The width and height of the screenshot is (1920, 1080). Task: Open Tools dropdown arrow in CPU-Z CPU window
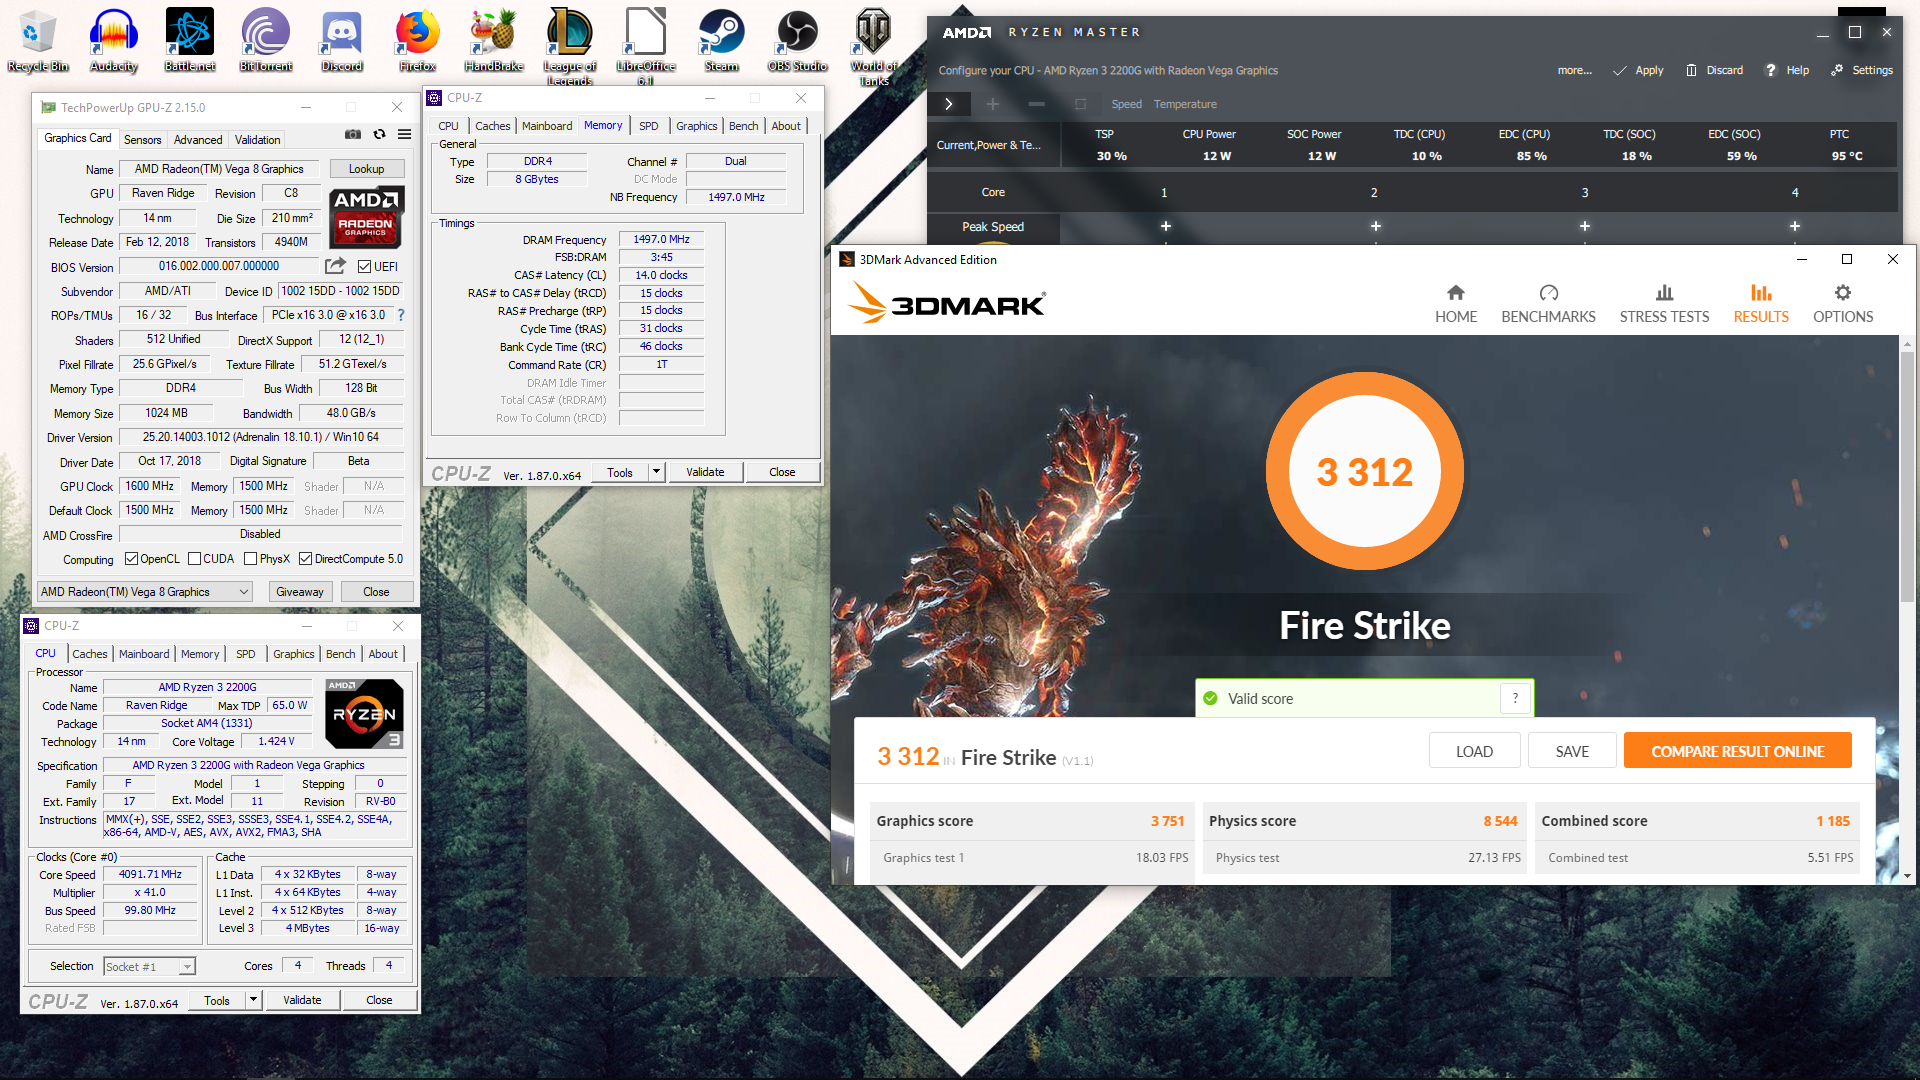[254, 1000]
